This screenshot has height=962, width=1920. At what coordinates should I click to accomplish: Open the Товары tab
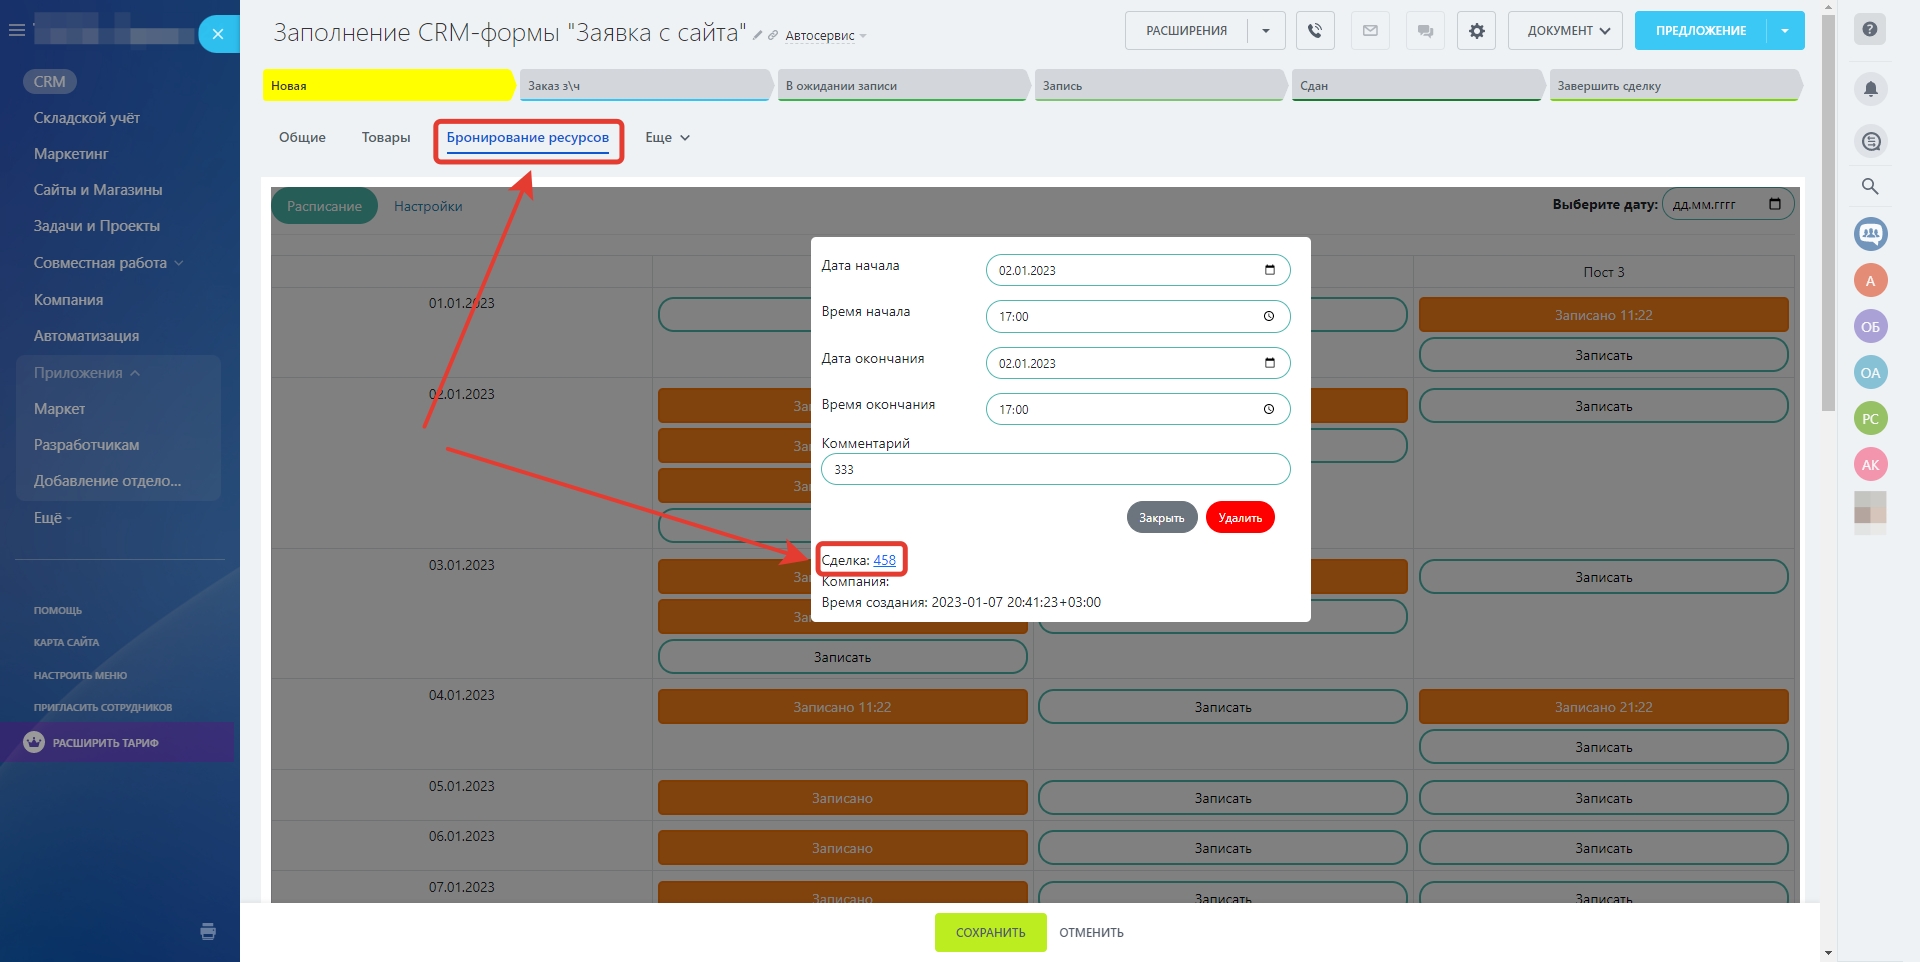(386, 138)
